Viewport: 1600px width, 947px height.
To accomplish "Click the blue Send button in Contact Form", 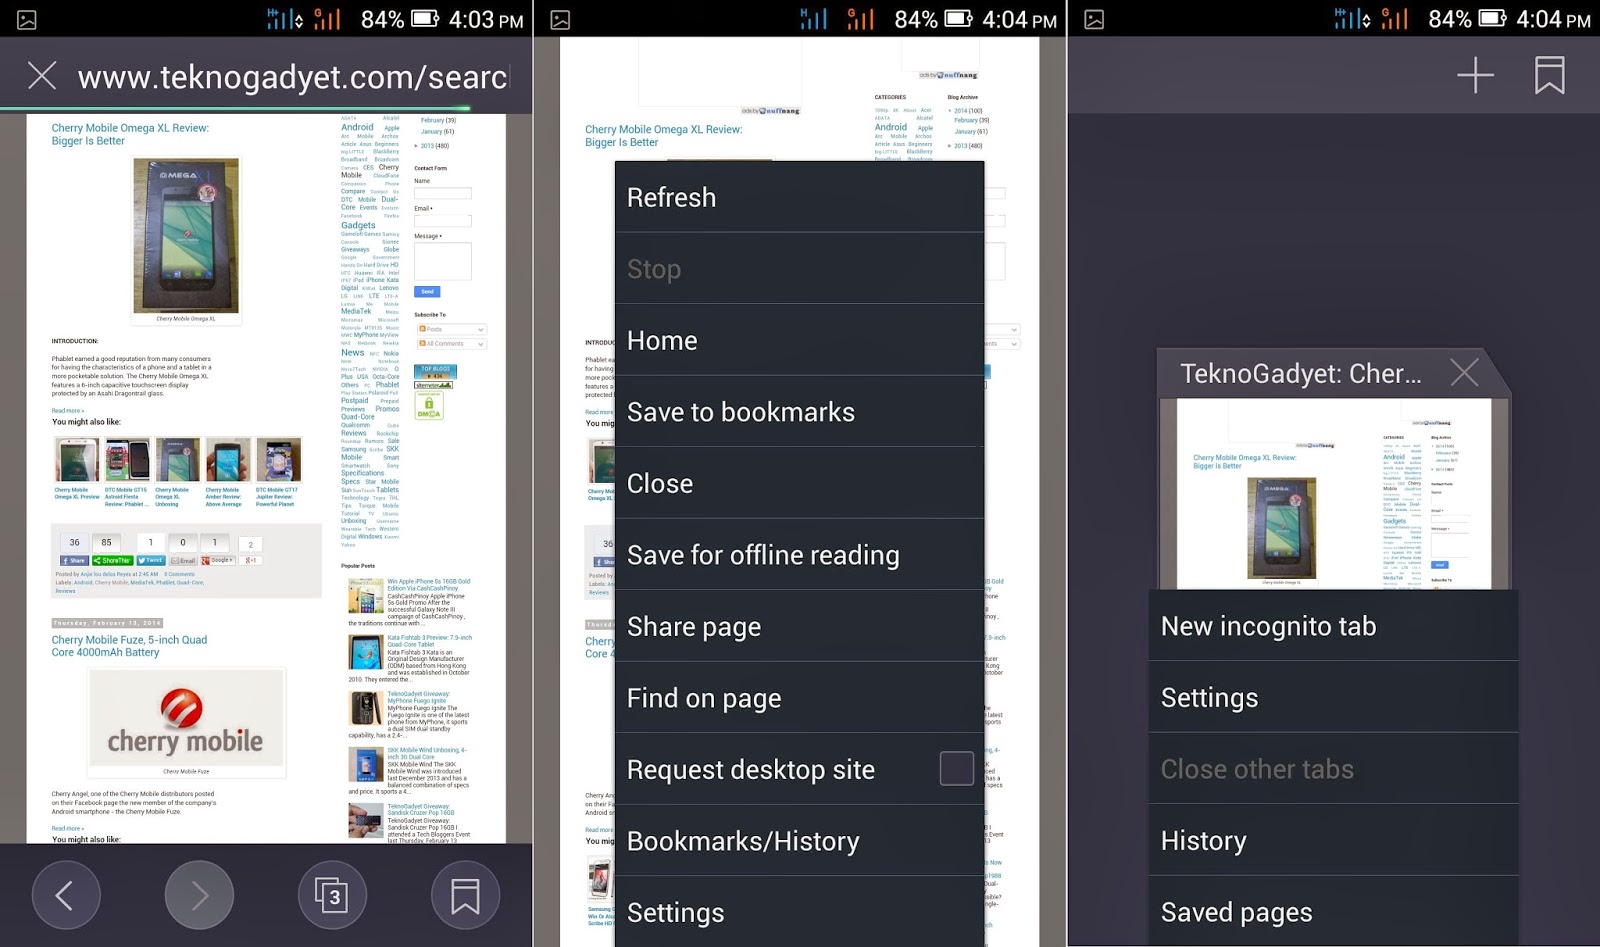I will [x=427, y=292].
